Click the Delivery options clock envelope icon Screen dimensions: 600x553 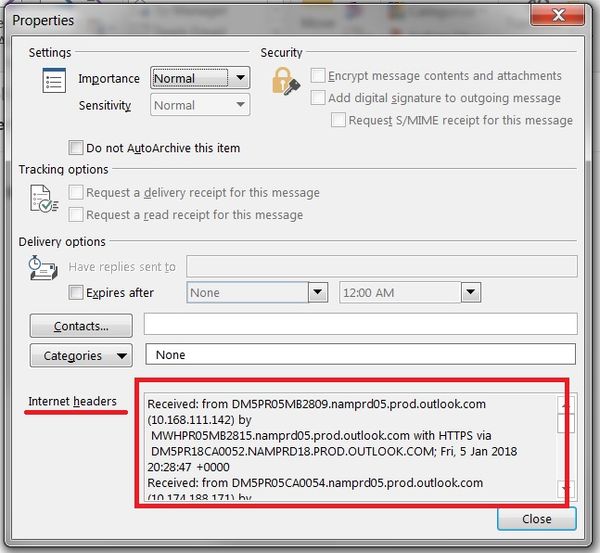click(x=43, y=268)
